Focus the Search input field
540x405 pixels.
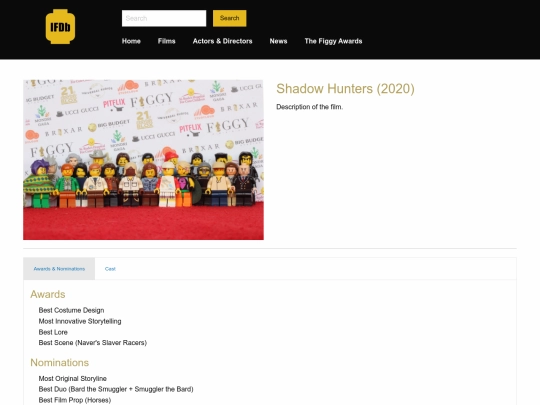coord(164,18)
